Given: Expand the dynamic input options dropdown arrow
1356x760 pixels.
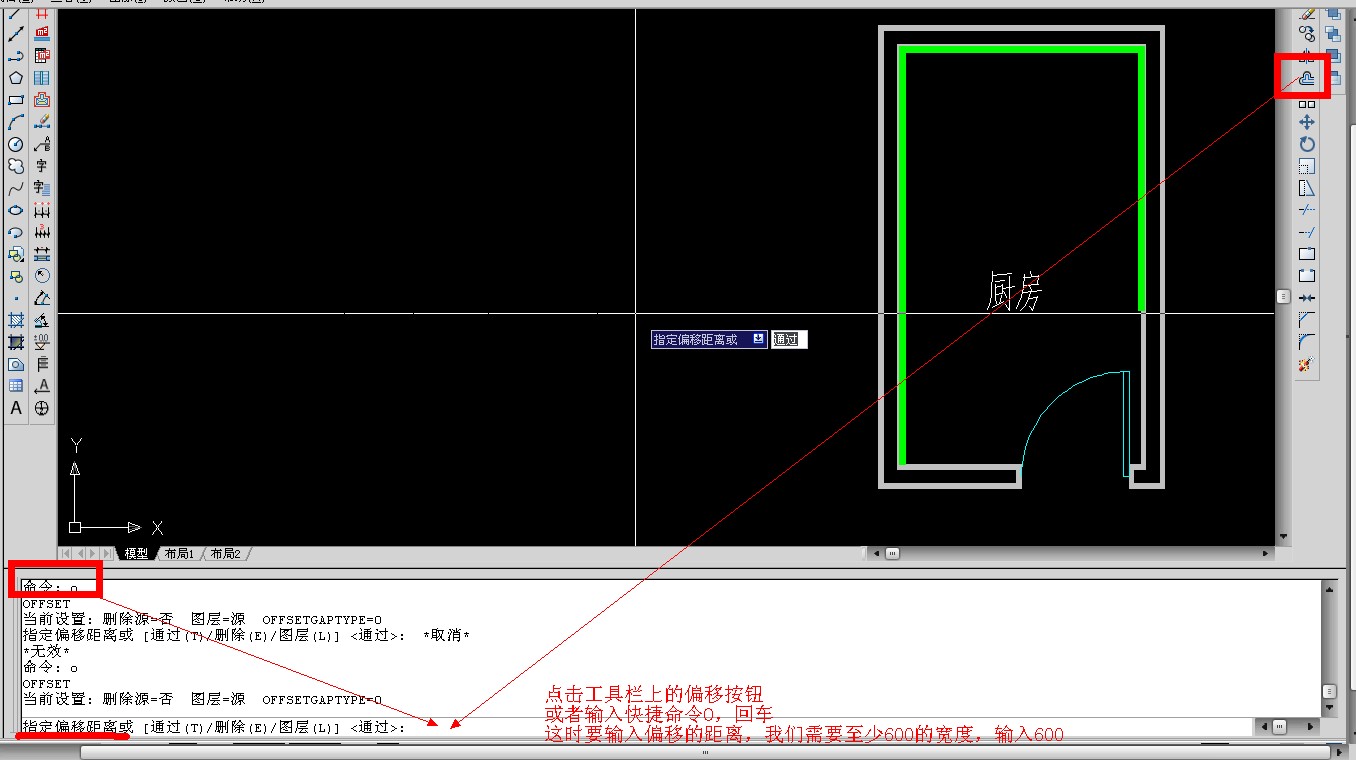Looking at the screenshot, I should click(x=758, y=339).
